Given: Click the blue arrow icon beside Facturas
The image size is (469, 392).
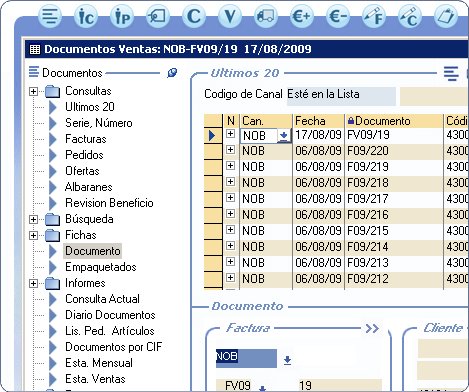Looking at the screenshot, I should coord(53,139).
